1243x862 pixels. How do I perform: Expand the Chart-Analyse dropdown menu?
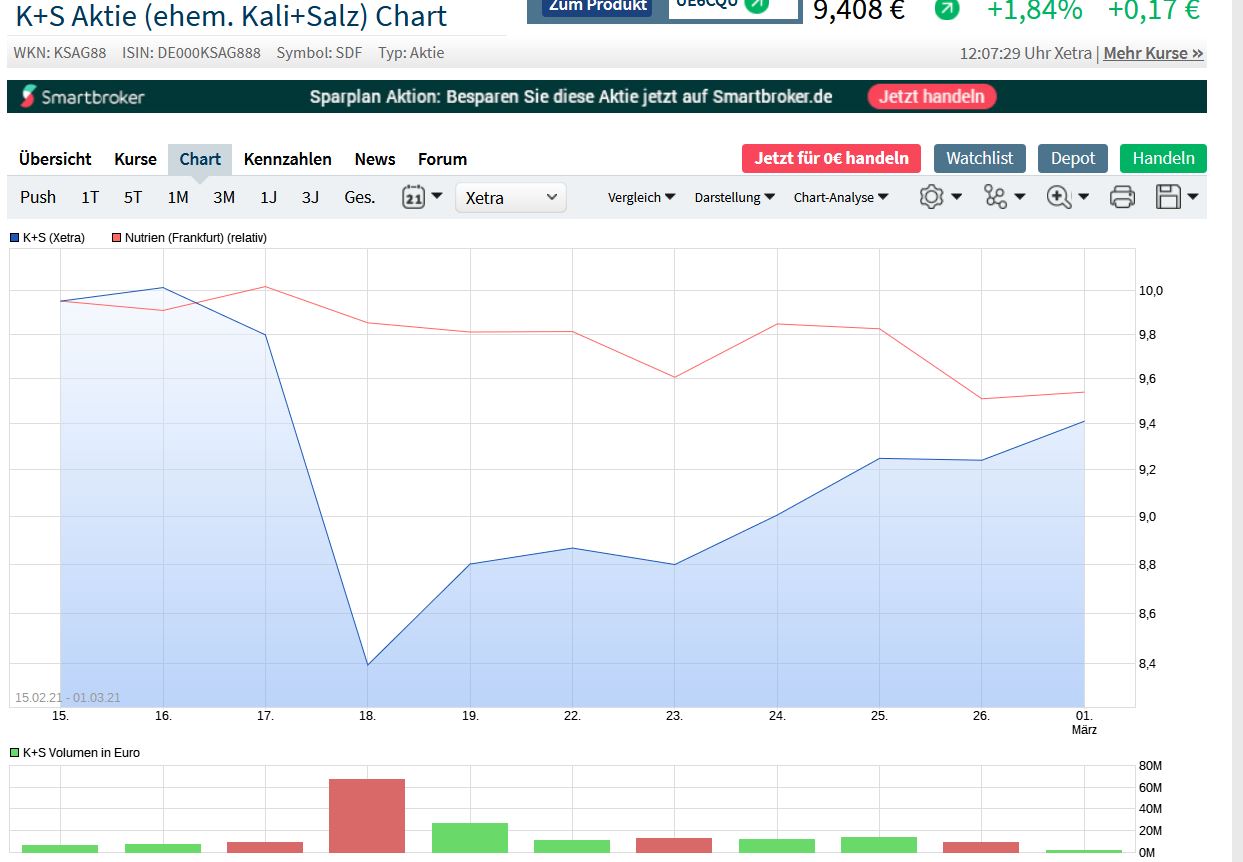tap(841, 197)
